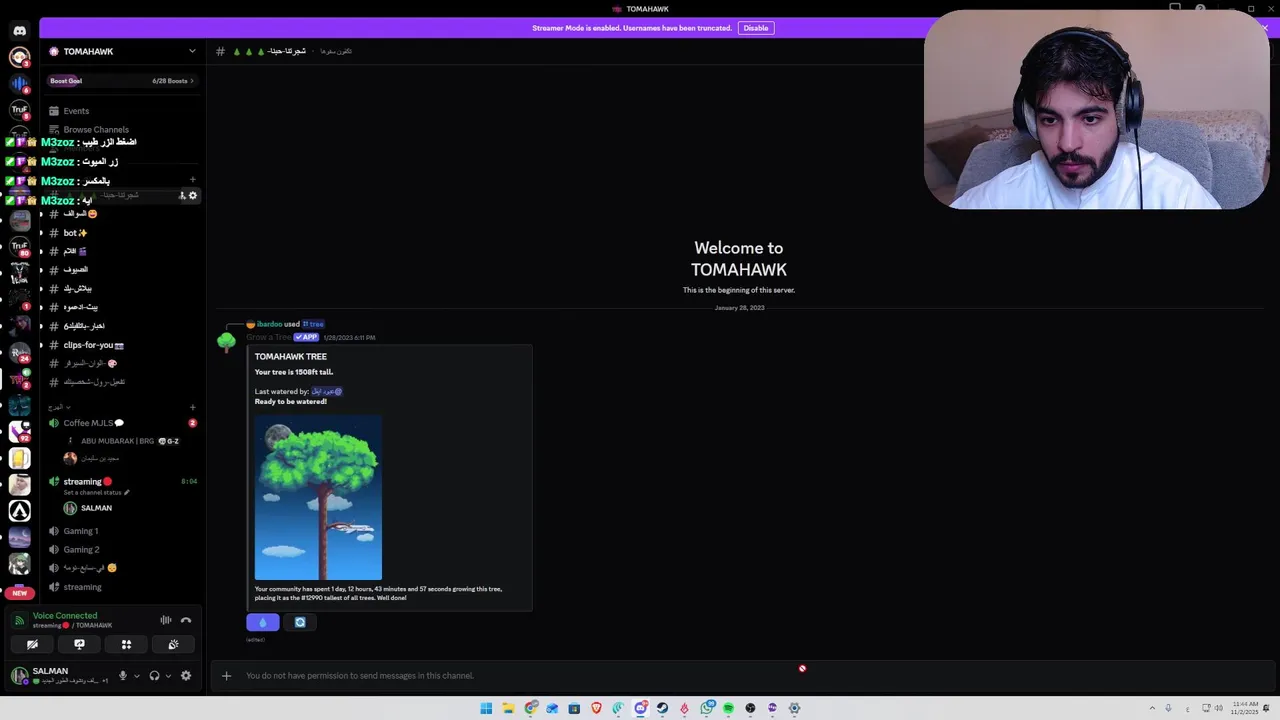This screenshot has height=720, width=1280.
Task: Open server icon with 92 notifications badge
Action: point(20,432)
